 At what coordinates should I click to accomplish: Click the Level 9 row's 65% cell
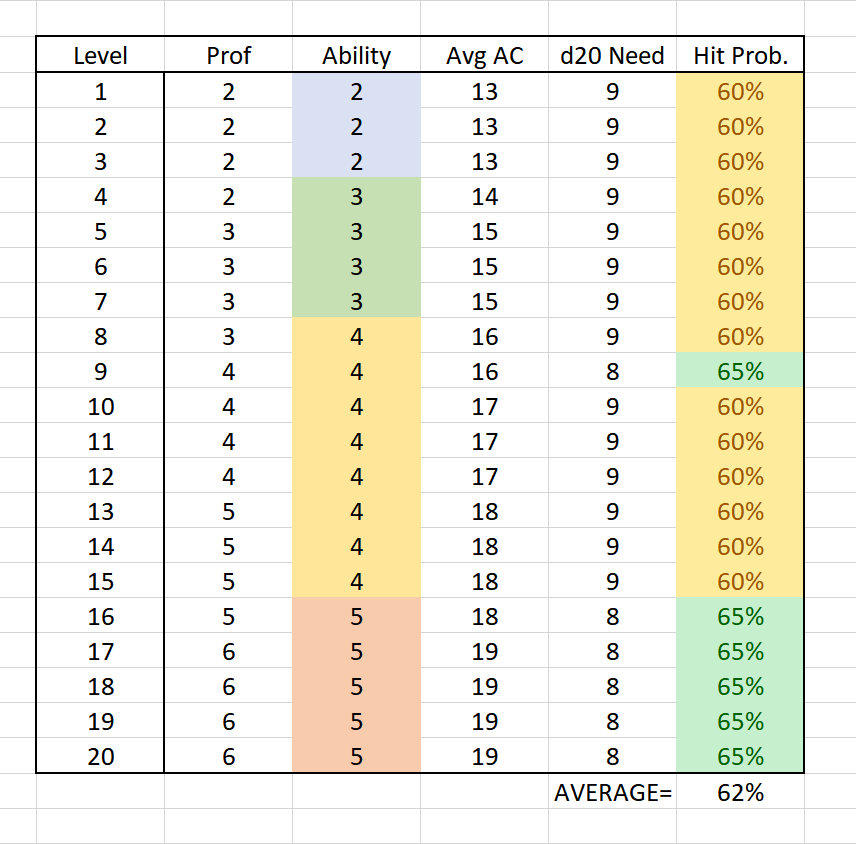[x=740, y=372]
